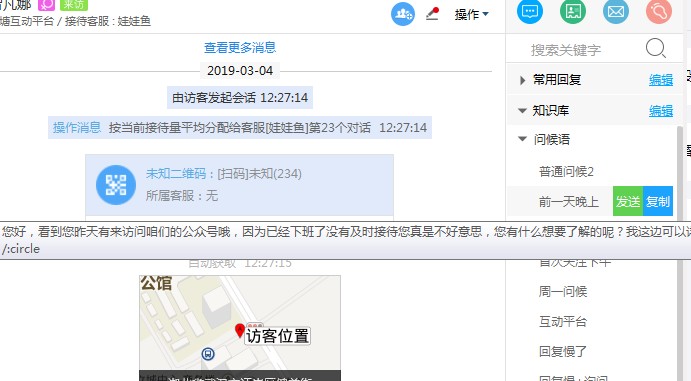Click the green contact card icon
This screenshot has width=691, height=381.
pyautogui.click(x=573, y=11)
